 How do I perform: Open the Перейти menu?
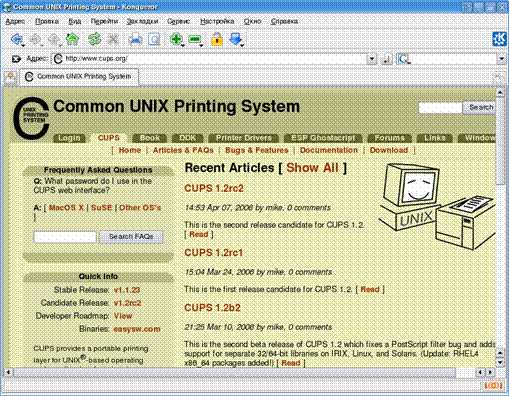104,21
